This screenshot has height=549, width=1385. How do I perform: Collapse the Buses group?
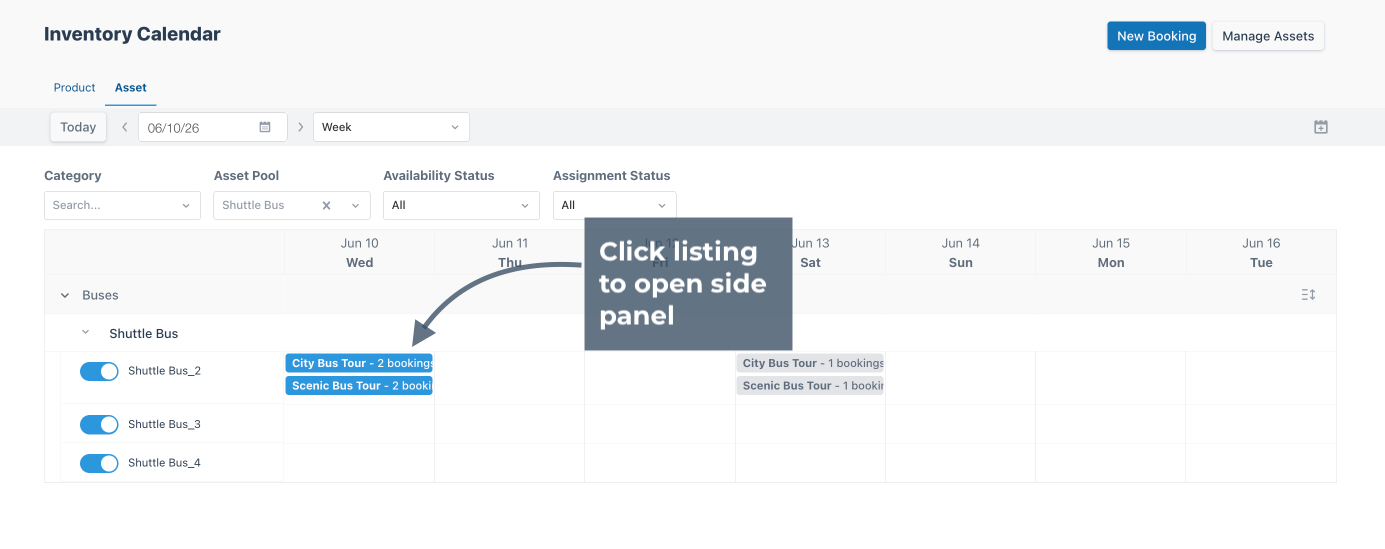pyautogui.click(x=65, y=295)
